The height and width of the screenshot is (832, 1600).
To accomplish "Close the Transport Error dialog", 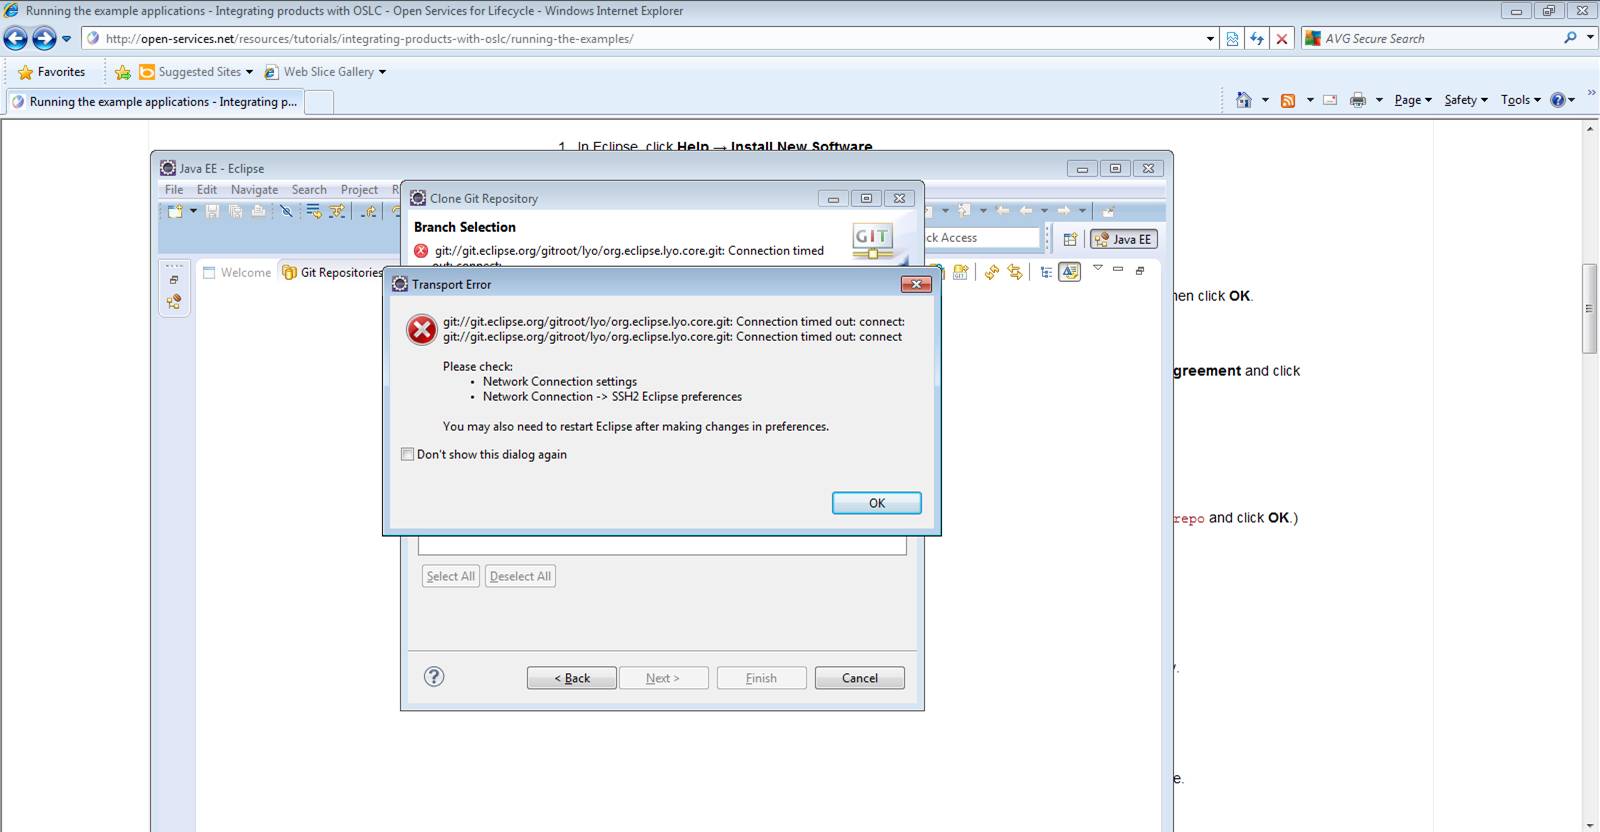I will click(916, 285).
